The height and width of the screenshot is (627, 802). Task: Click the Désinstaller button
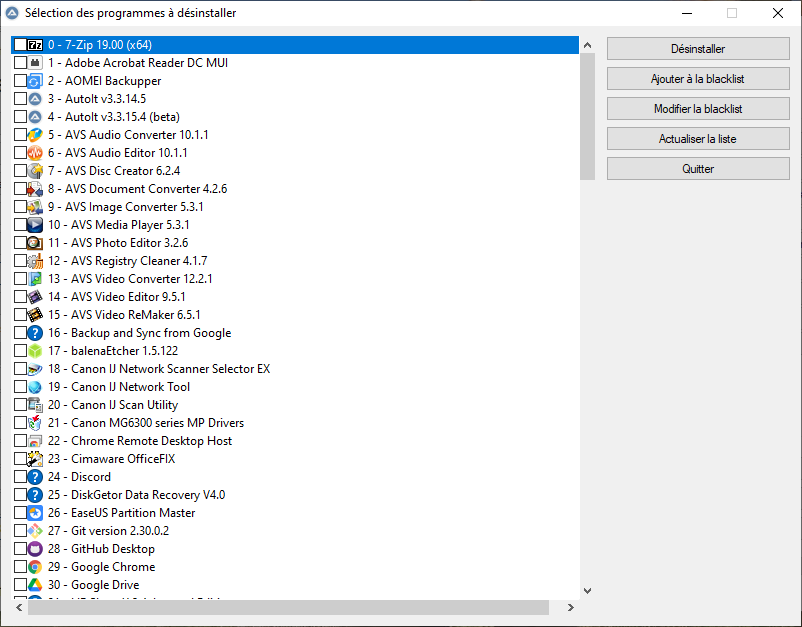pos(698,49)
